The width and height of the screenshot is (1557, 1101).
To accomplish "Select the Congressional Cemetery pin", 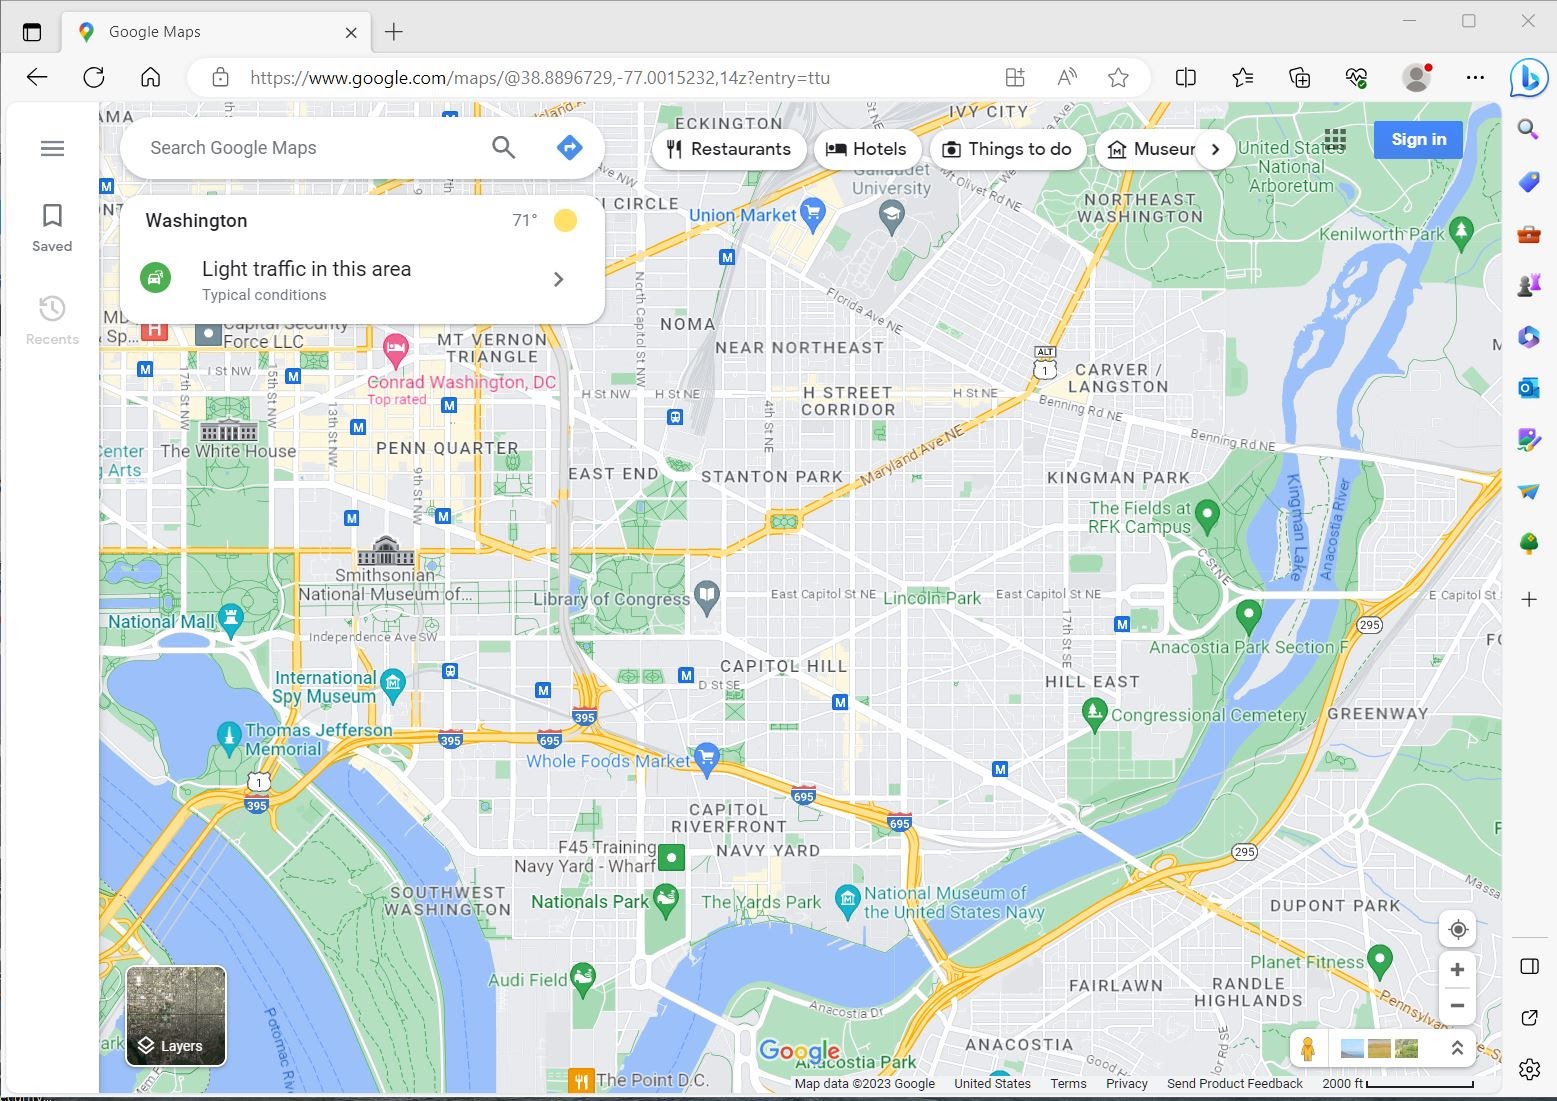I will [1095, 714].
